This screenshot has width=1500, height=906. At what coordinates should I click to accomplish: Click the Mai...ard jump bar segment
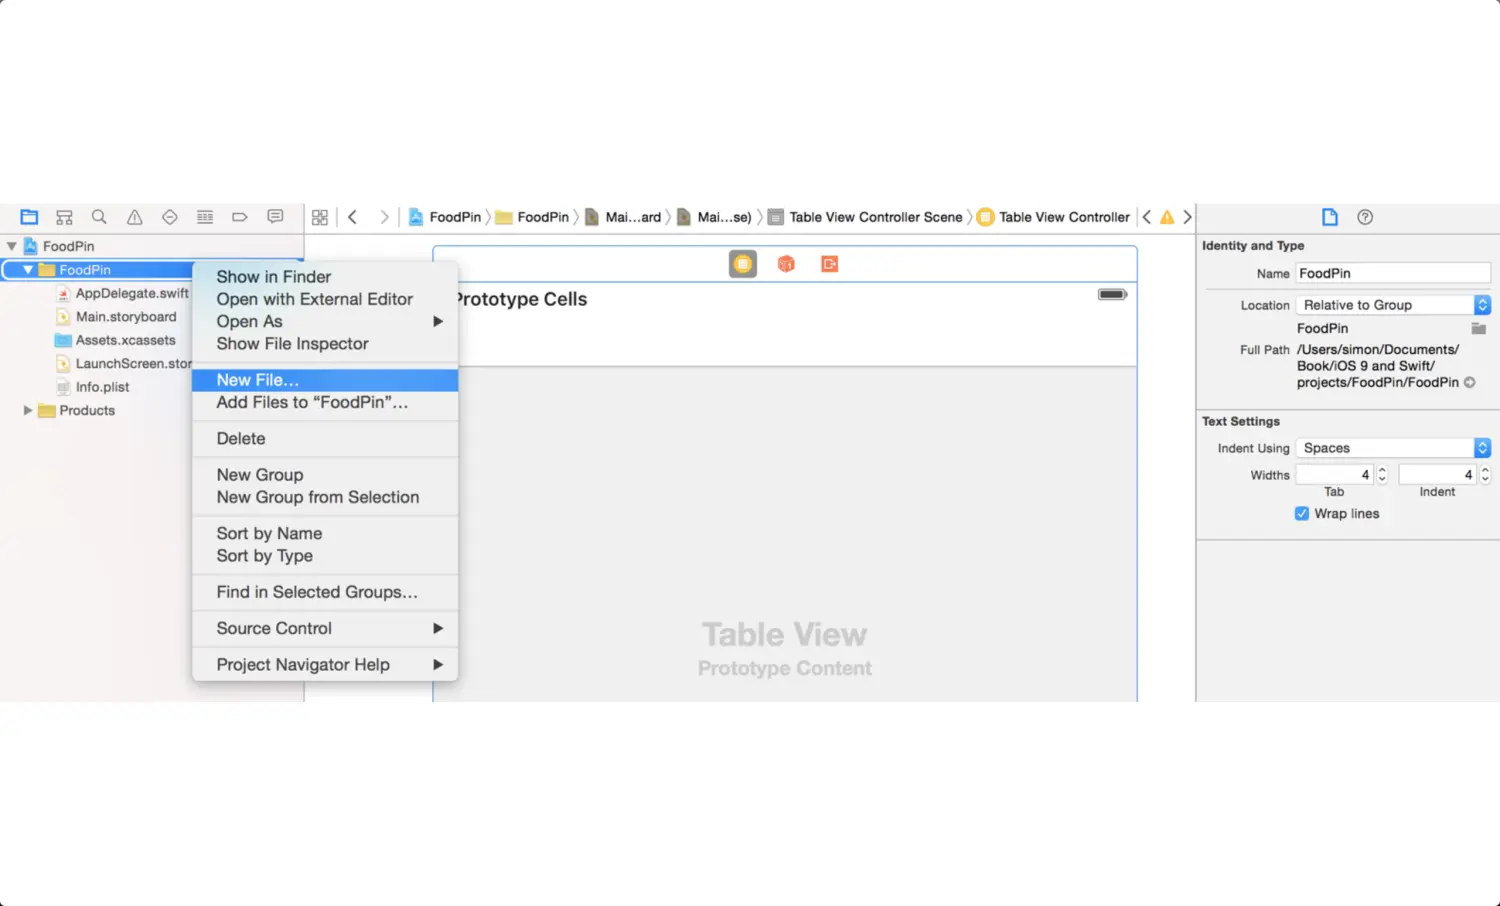(x=623, y=217)
